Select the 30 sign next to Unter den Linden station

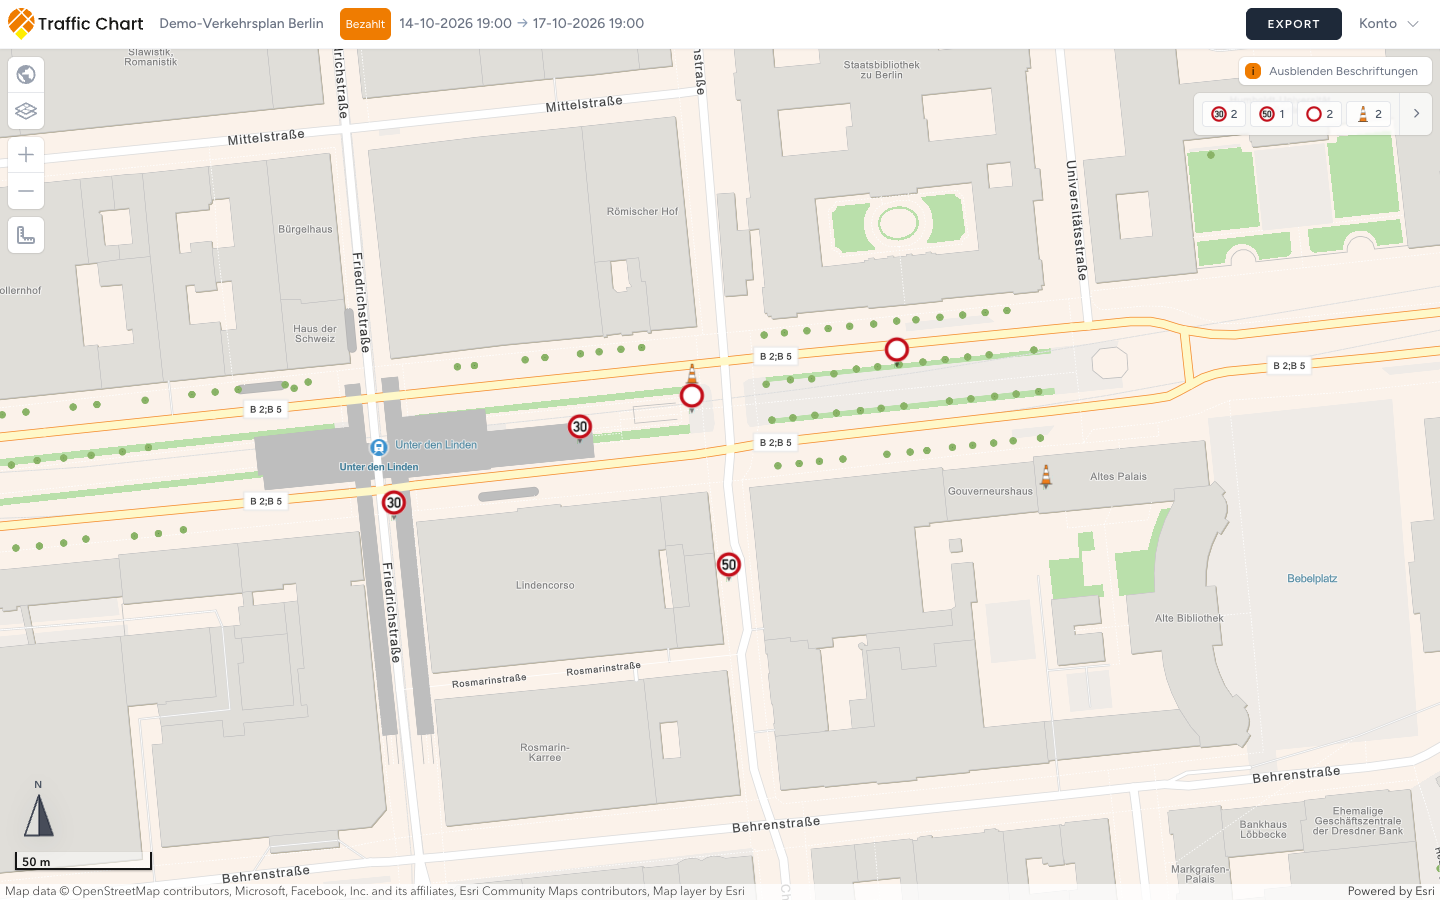coord(580,427)
